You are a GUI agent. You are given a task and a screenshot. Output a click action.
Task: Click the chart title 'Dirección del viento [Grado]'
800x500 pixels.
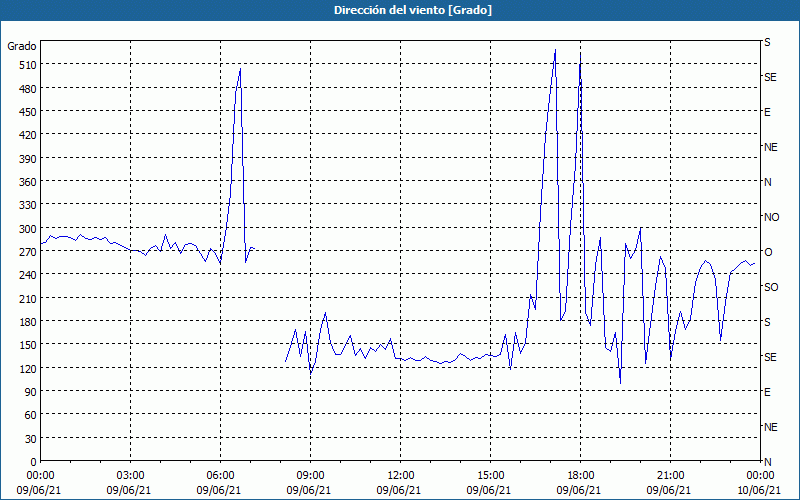413,10
